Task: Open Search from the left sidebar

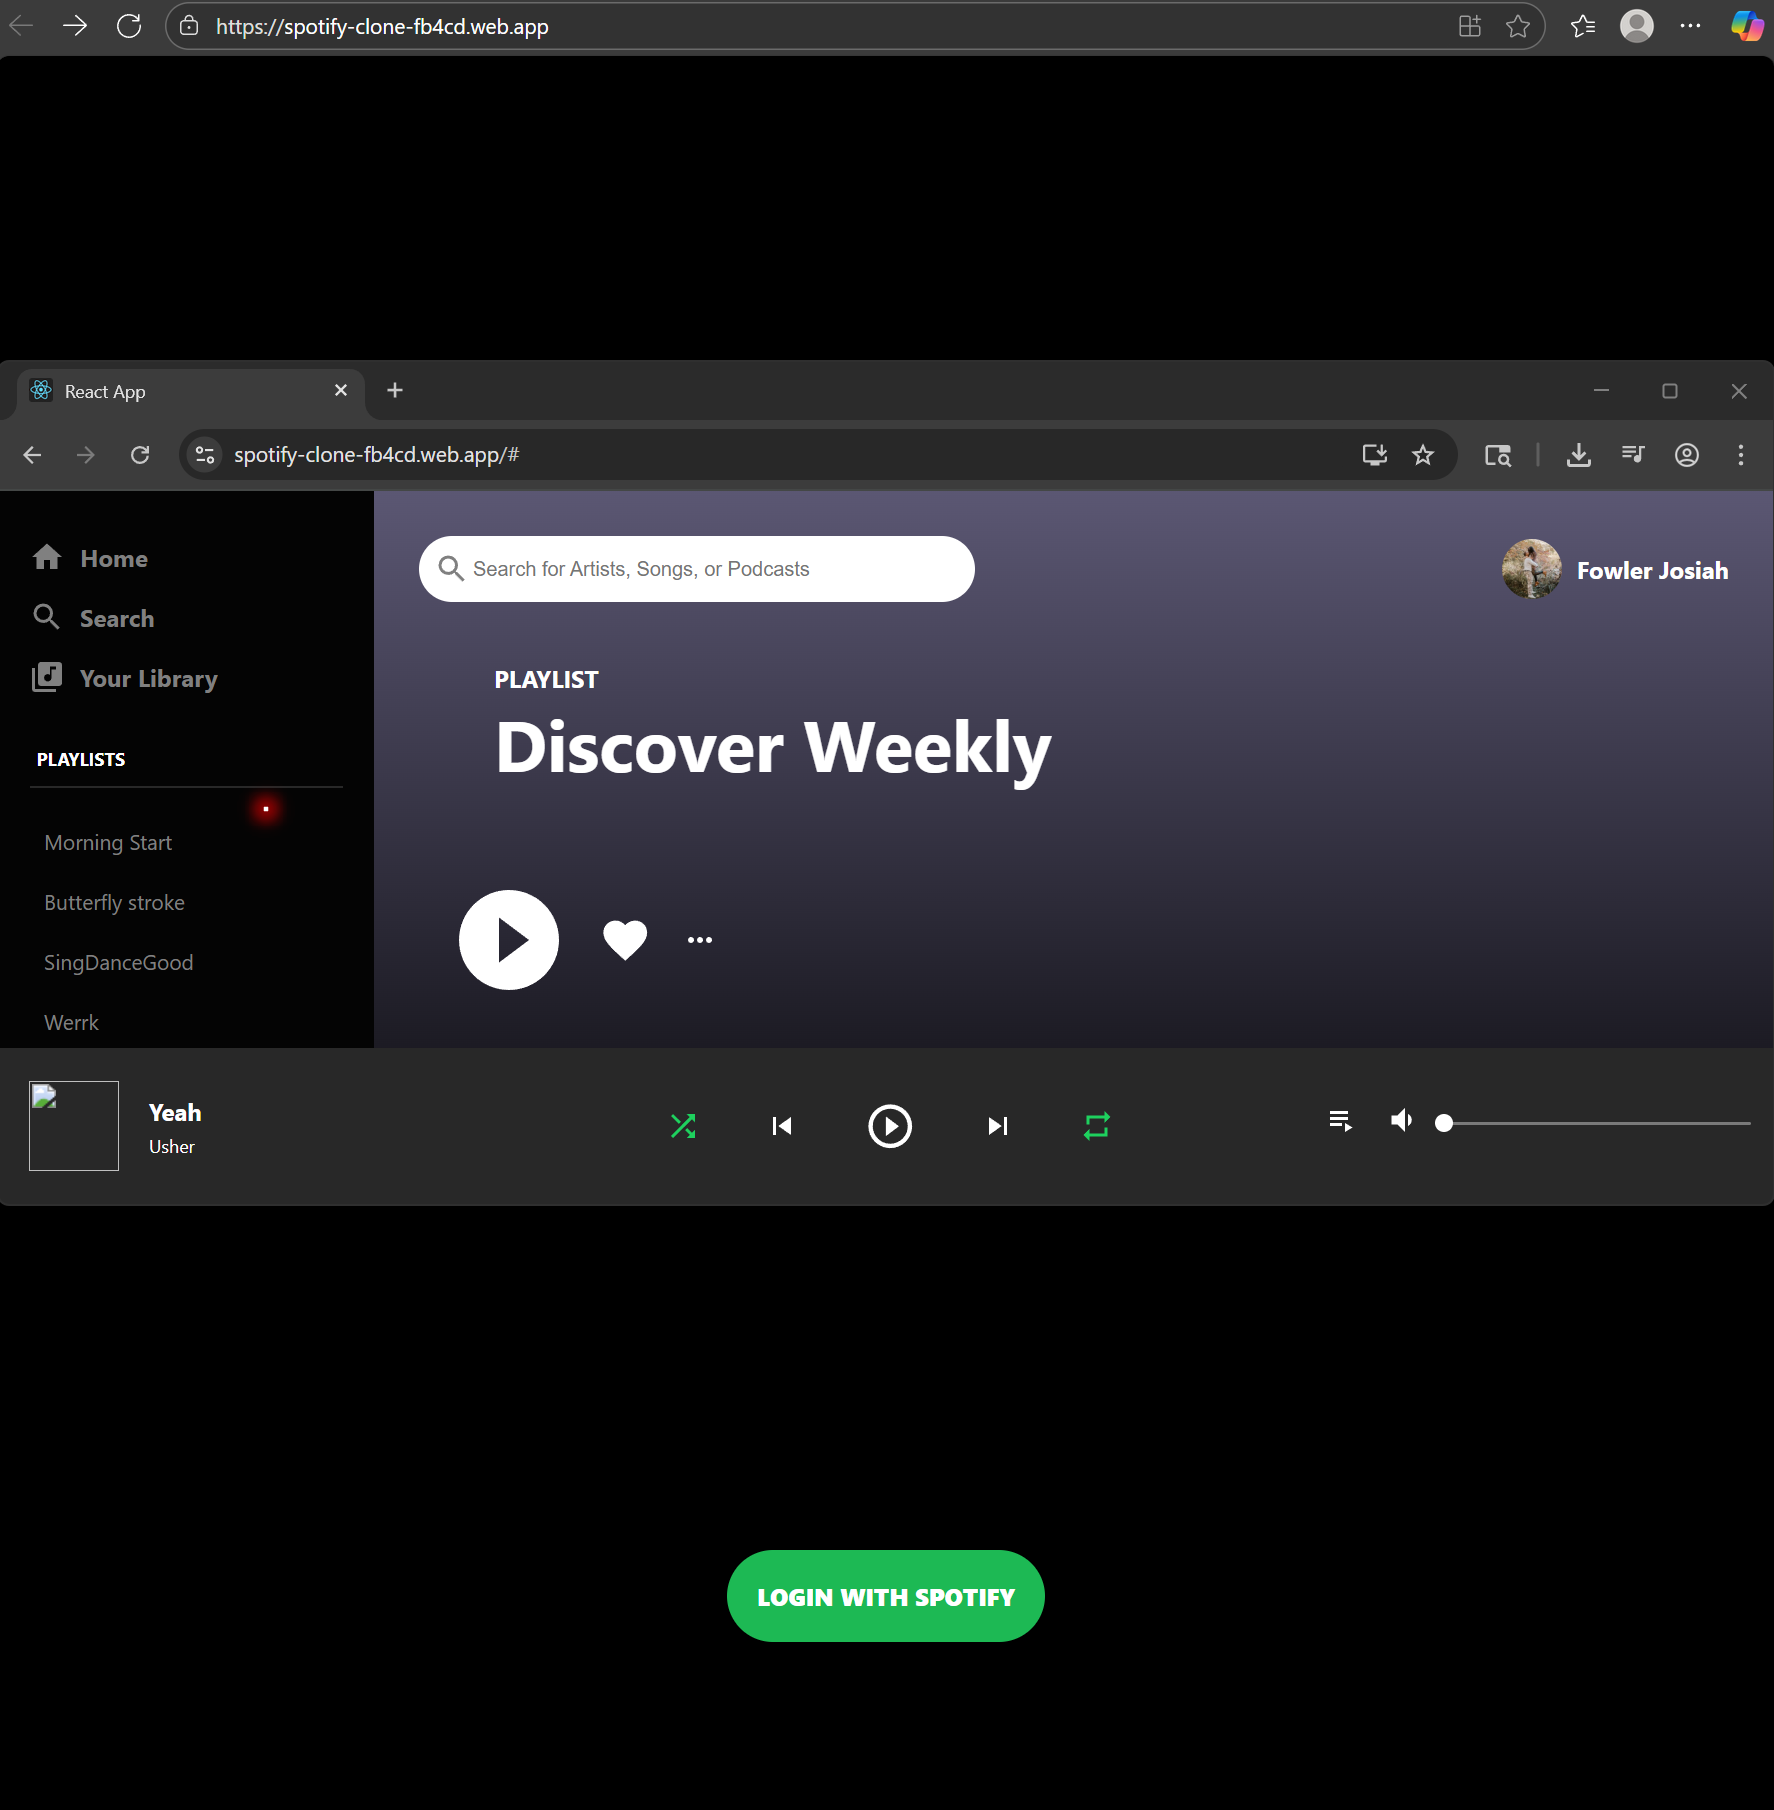Action: coord(47,617)
